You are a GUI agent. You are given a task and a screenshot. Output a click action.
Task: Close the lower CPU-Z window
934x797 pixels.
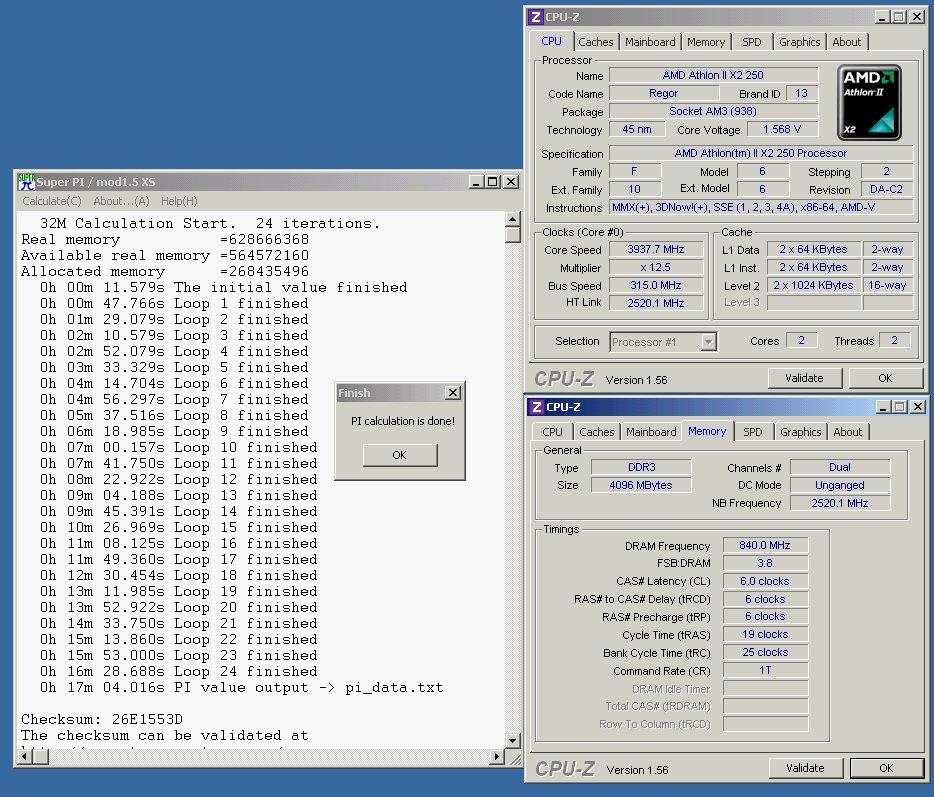tap(918, 407)
